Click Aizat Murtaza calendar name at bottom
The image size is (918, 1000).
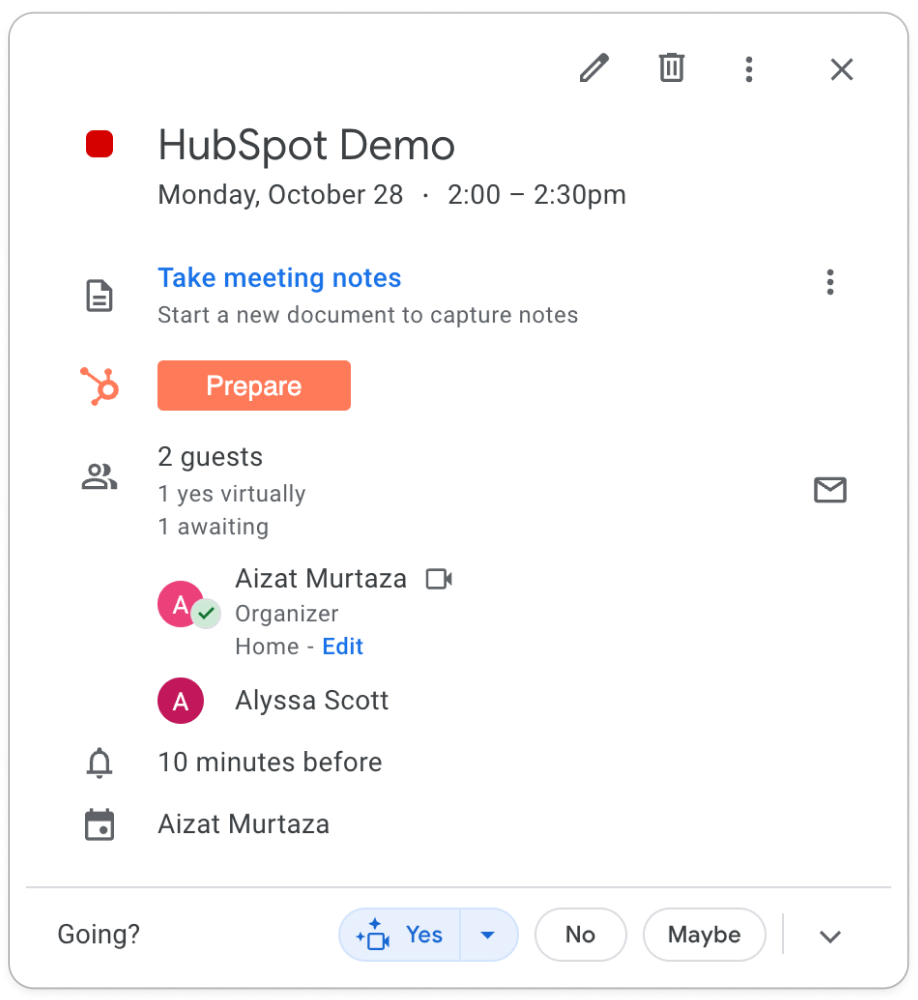click(244, 824)
